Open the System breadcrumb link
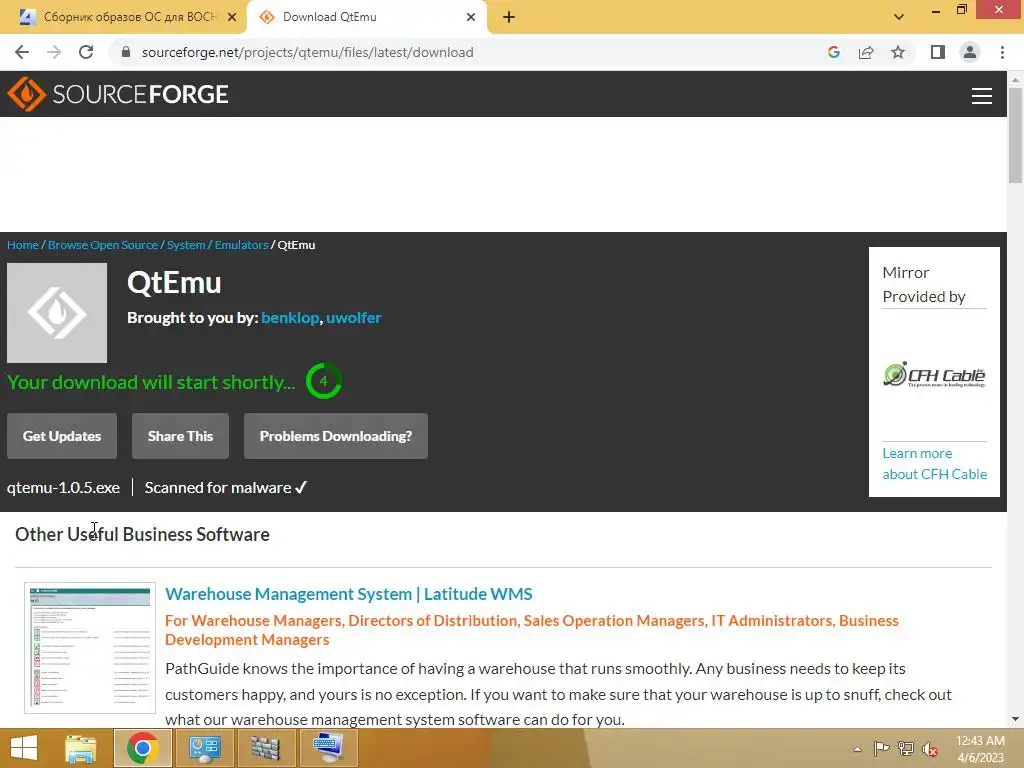This screenshot has width=1024, height=768. tap(186, 245)
